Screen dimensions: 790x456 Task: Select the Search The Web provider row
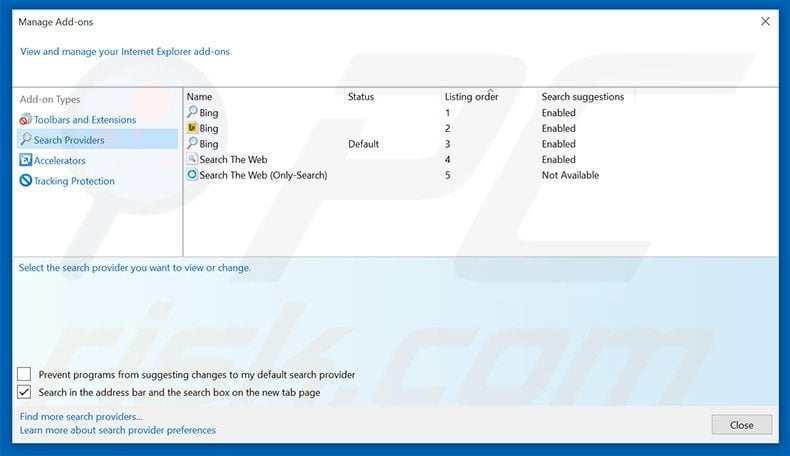[233, 159]
